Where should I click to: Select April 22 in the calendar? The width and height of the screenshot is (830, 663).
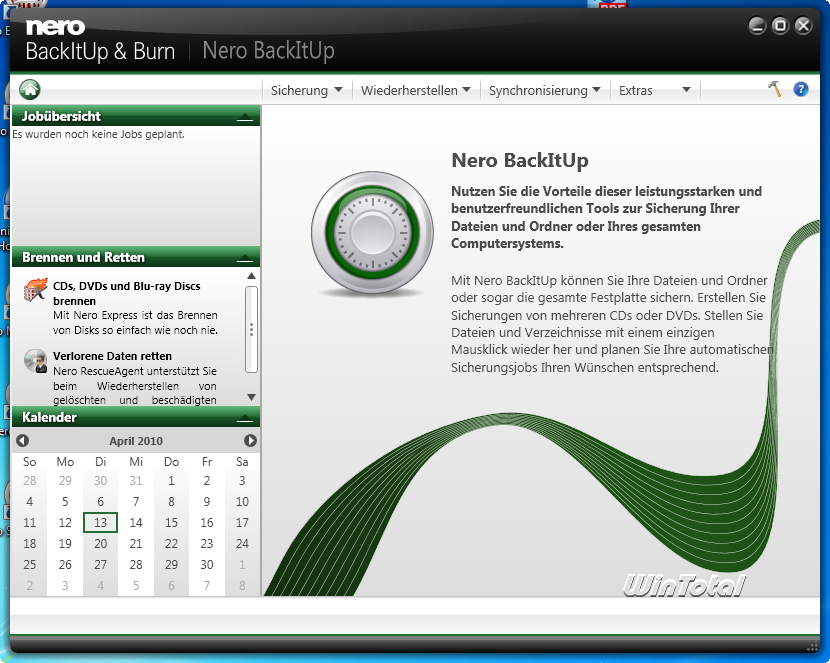[171, 543]
